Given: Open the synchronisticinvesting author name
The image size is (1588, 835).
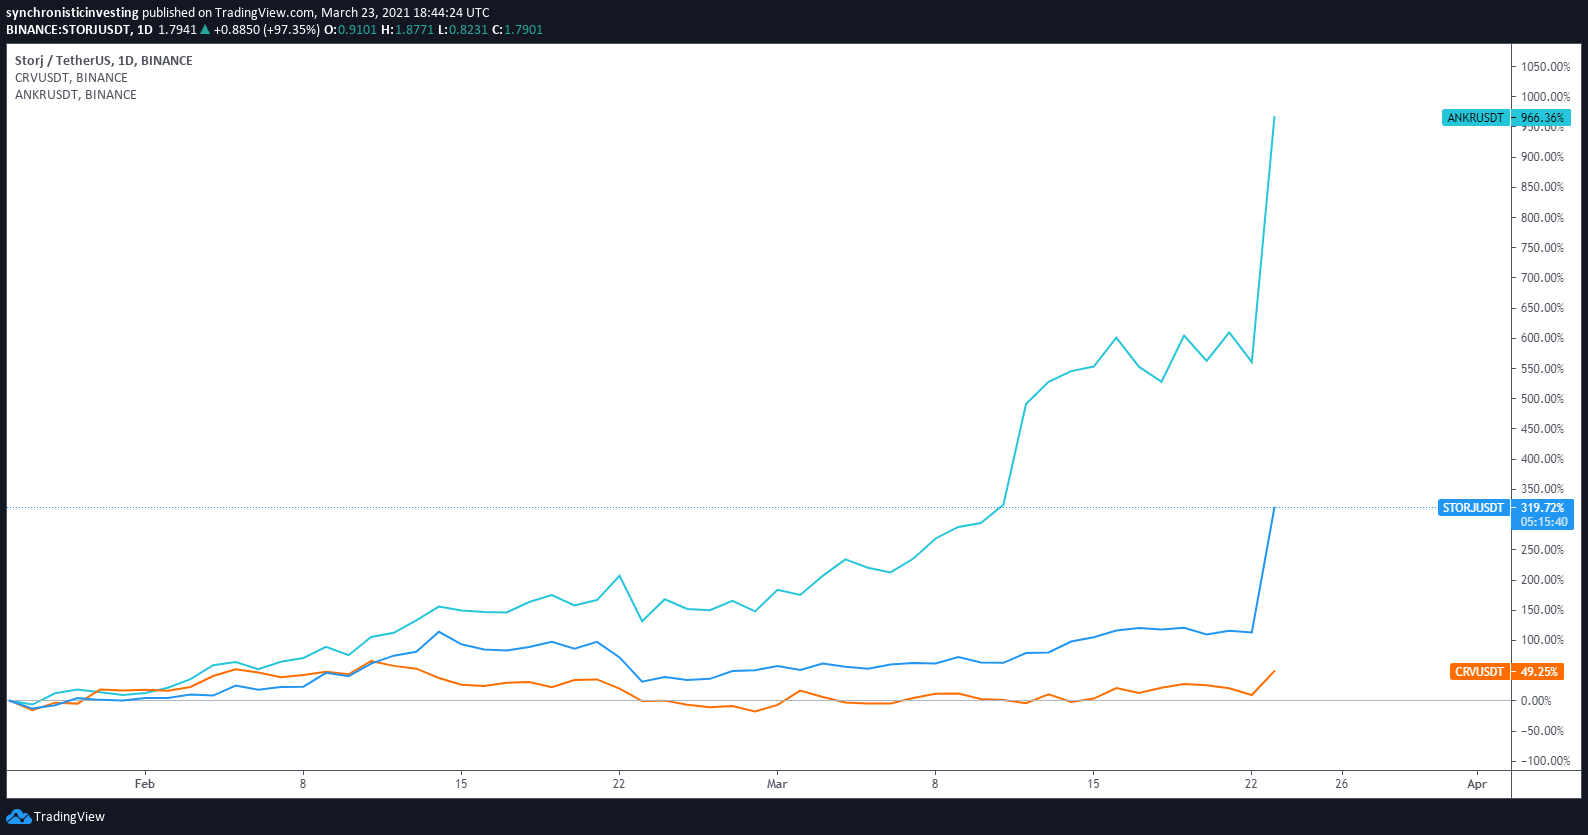Looking at the screenshot, I should coord(72,13).
